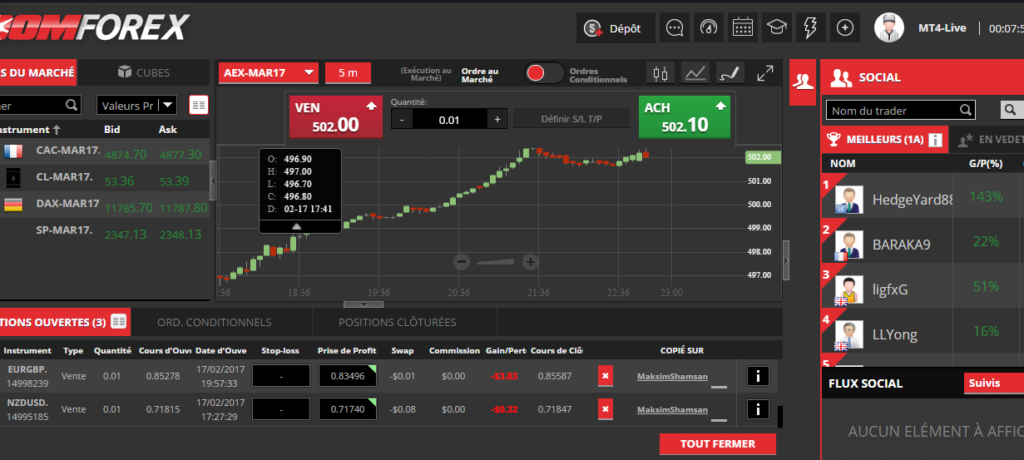Toggle open positions list view icon
The image size is (1024, 460).
[119, 322]
